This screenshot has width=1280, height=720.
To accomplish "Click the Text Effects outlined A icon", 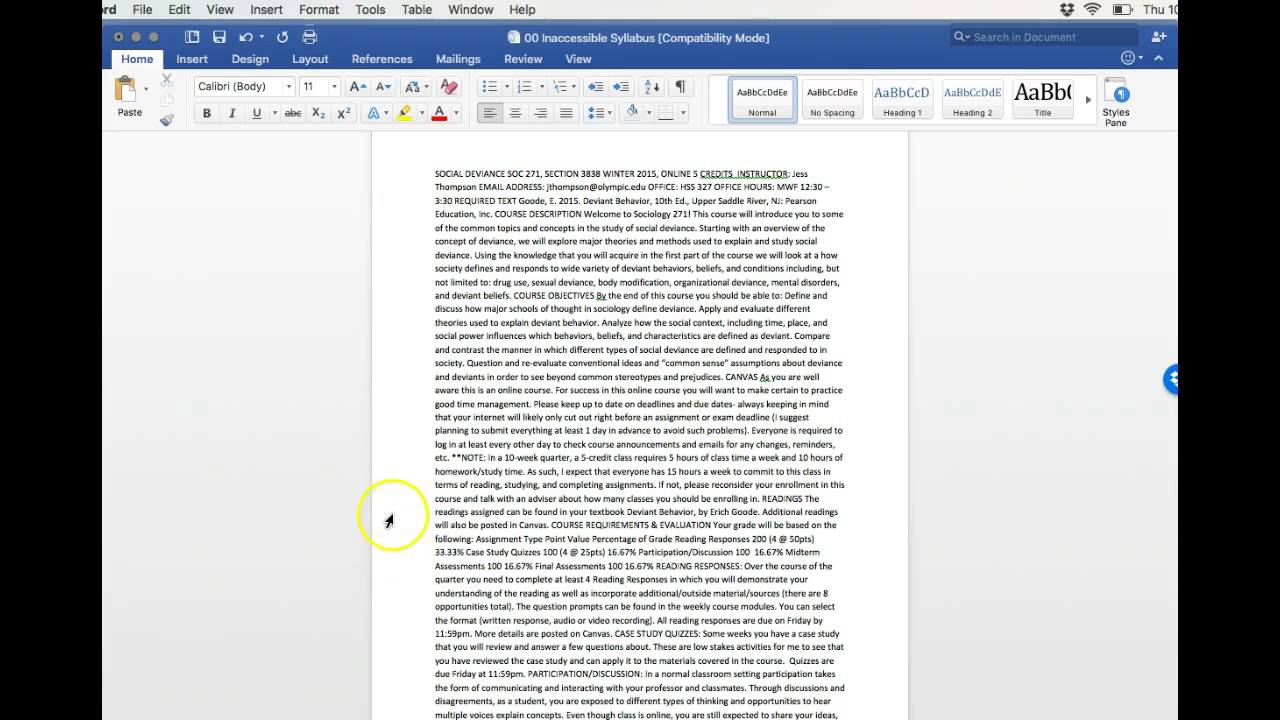I will coord(374,113).
